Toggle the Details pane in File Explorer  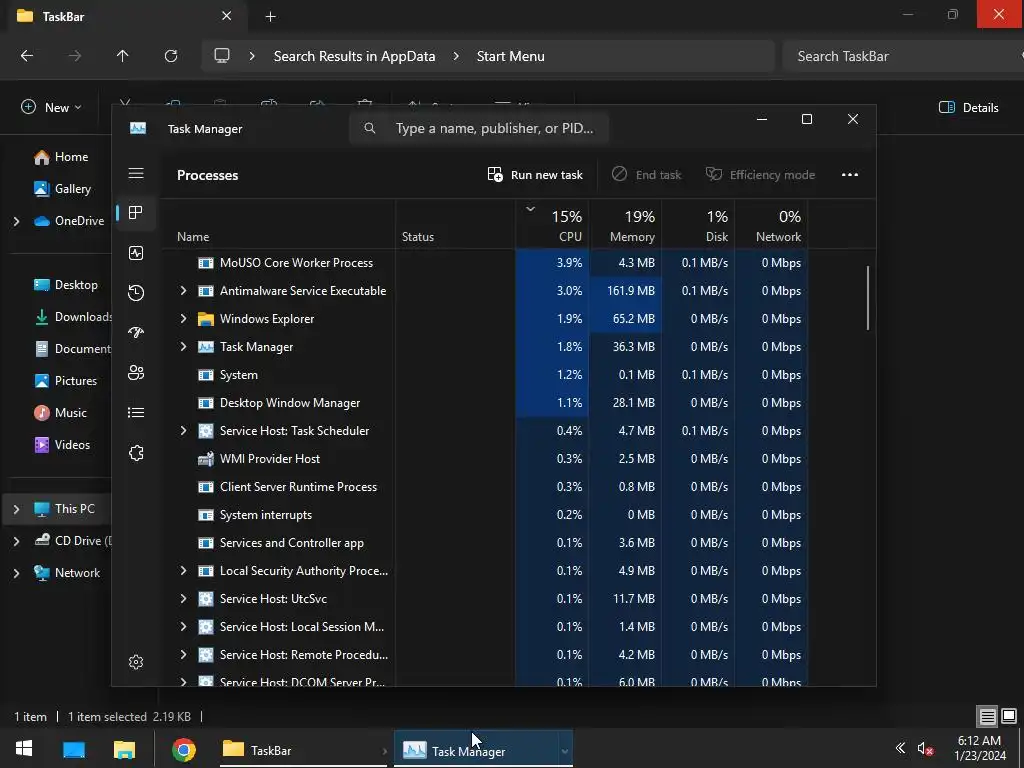click(x=968, y=108)
